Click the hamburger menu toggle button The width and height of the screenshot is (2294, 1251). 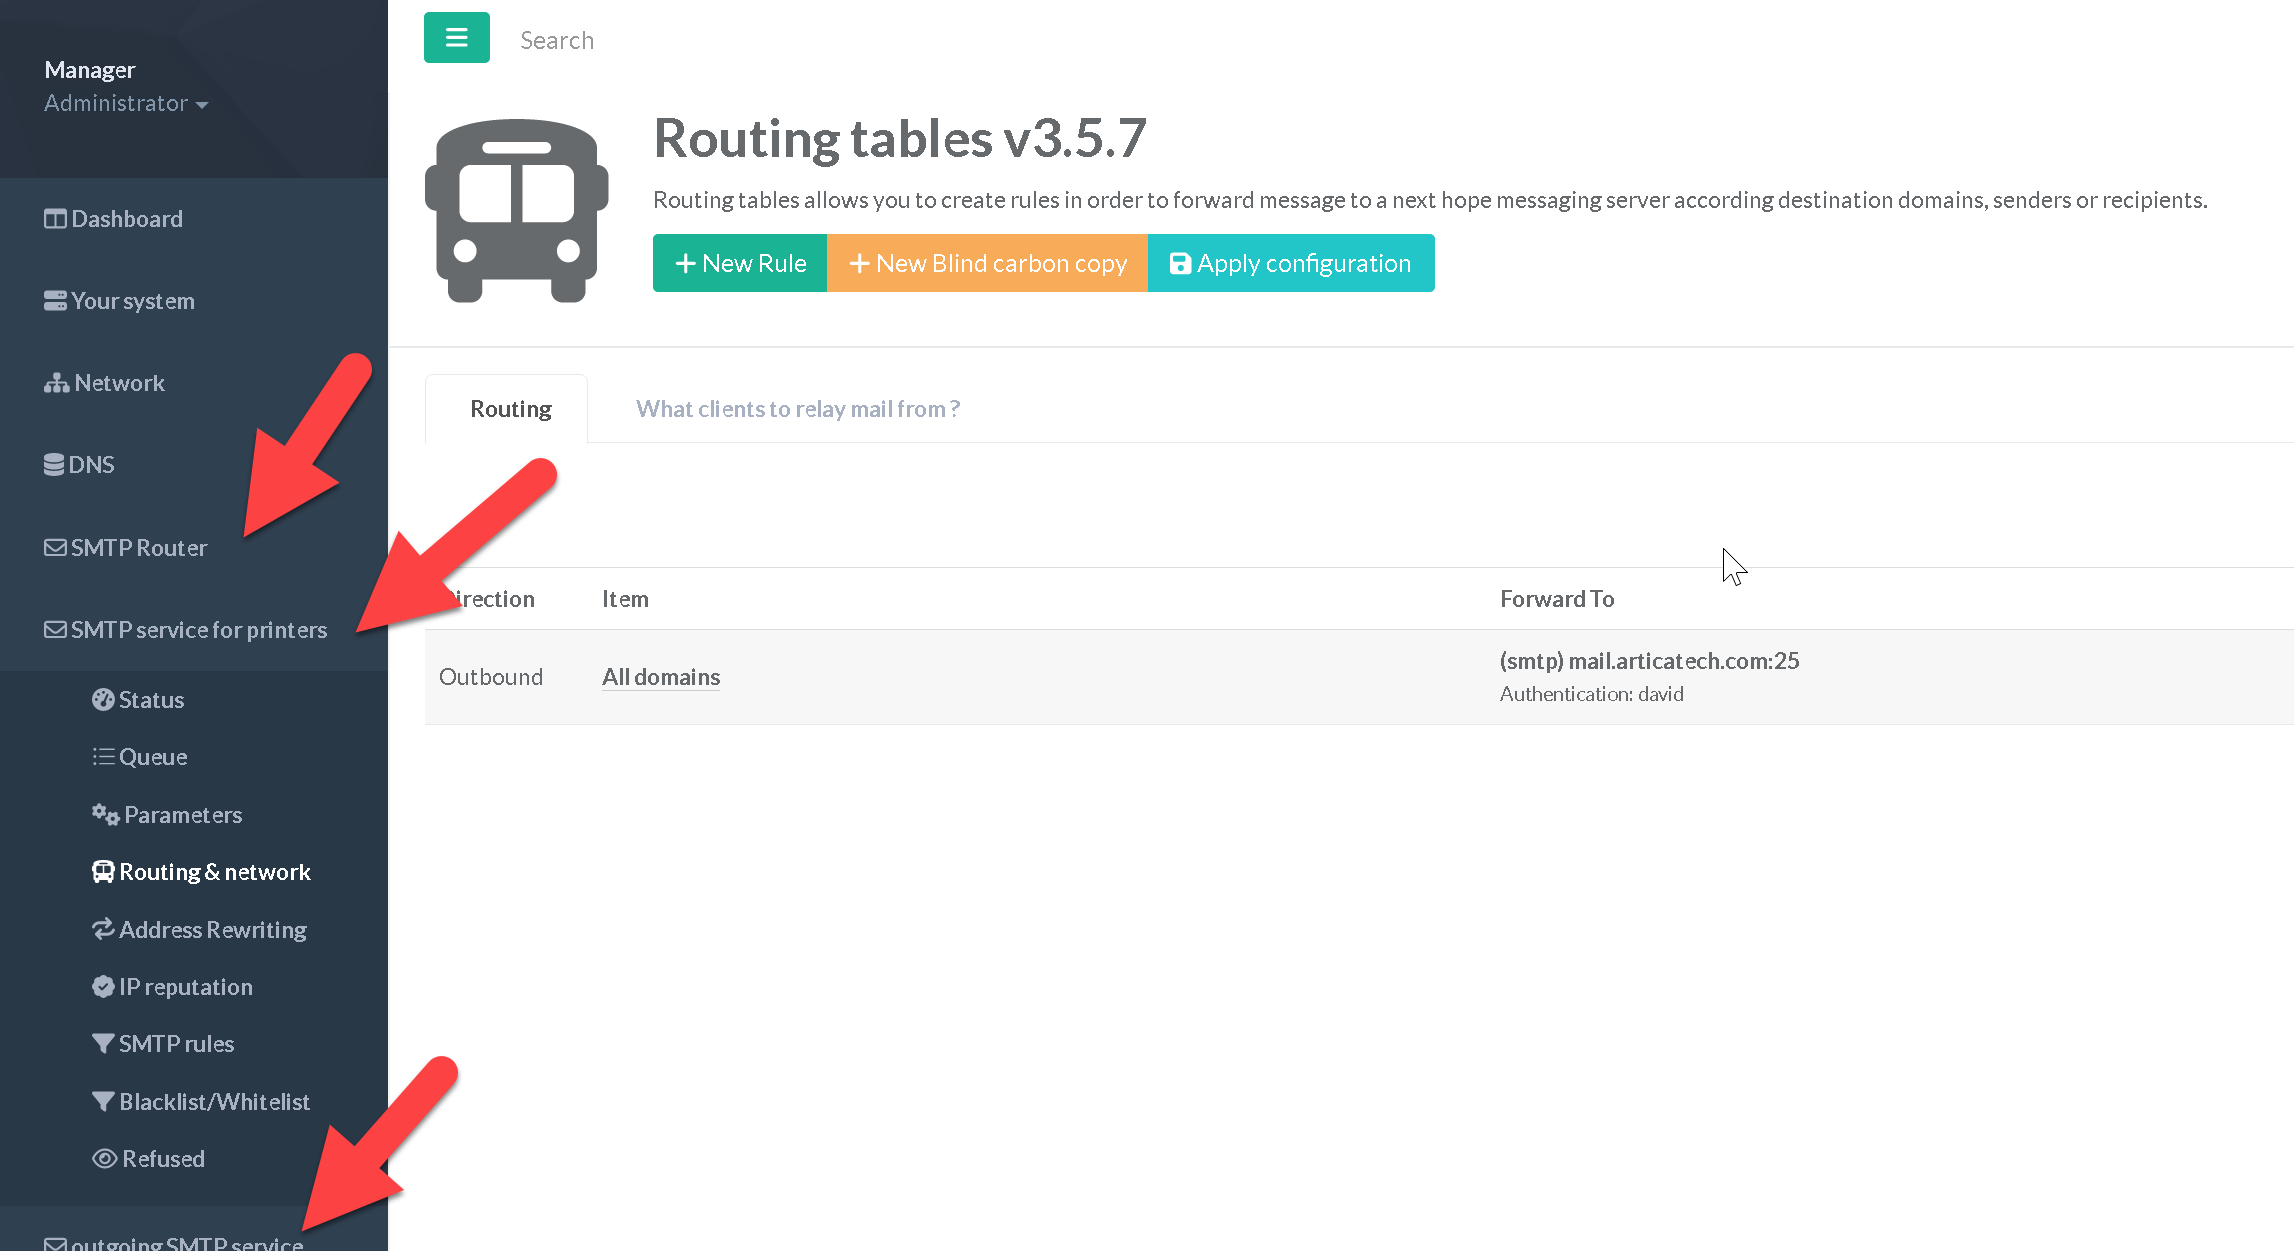(x=456, y=38)
